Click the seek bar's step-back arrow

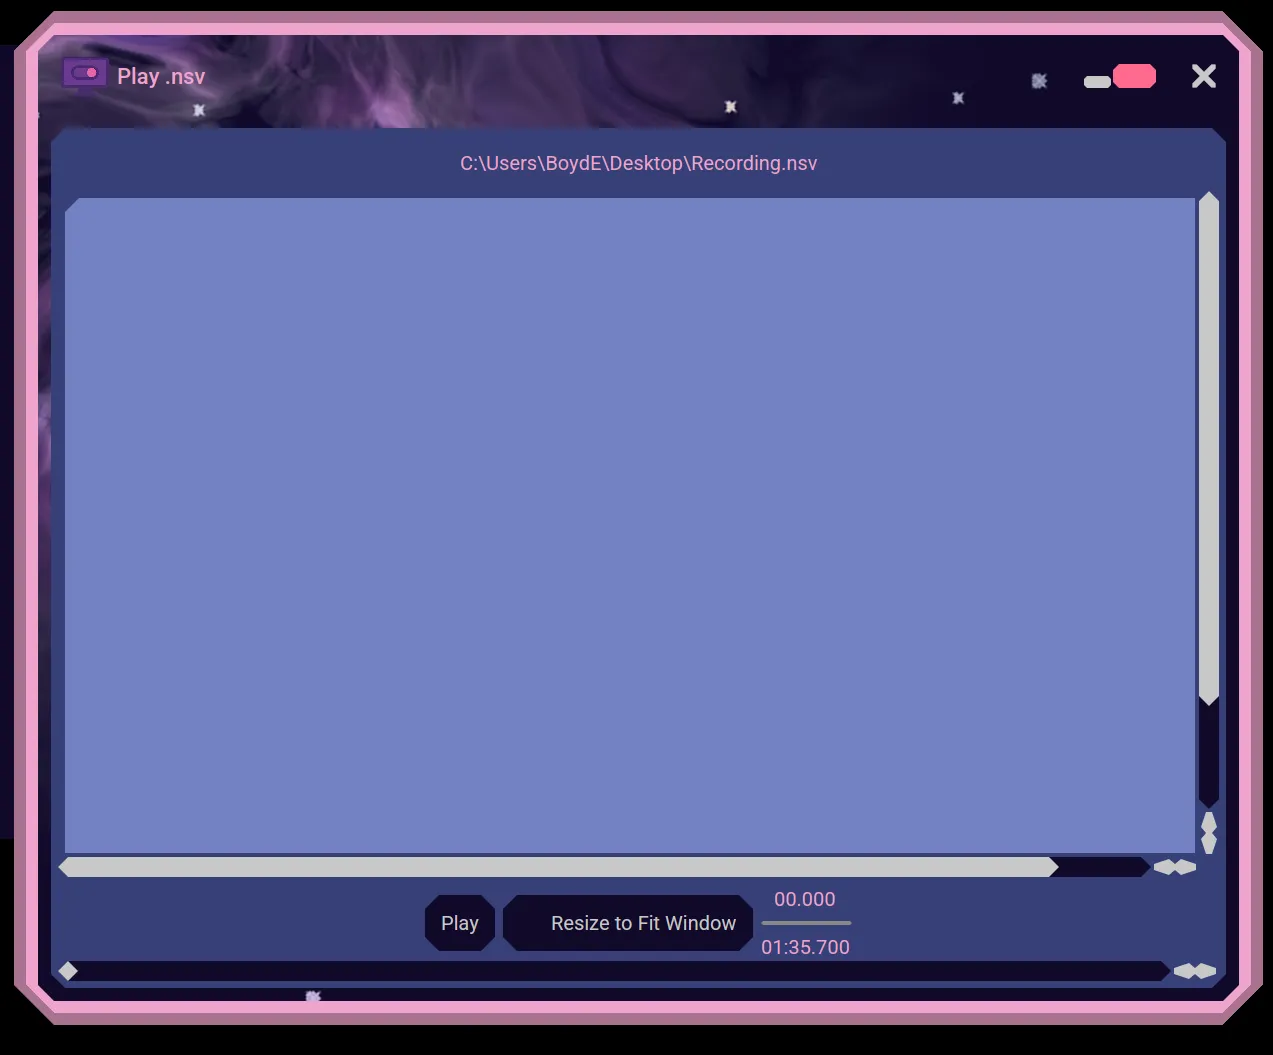(x=1184, y=971)
